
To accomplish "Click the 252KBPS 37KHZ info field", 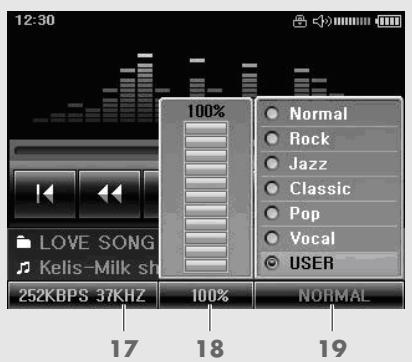I will point(82,295).
